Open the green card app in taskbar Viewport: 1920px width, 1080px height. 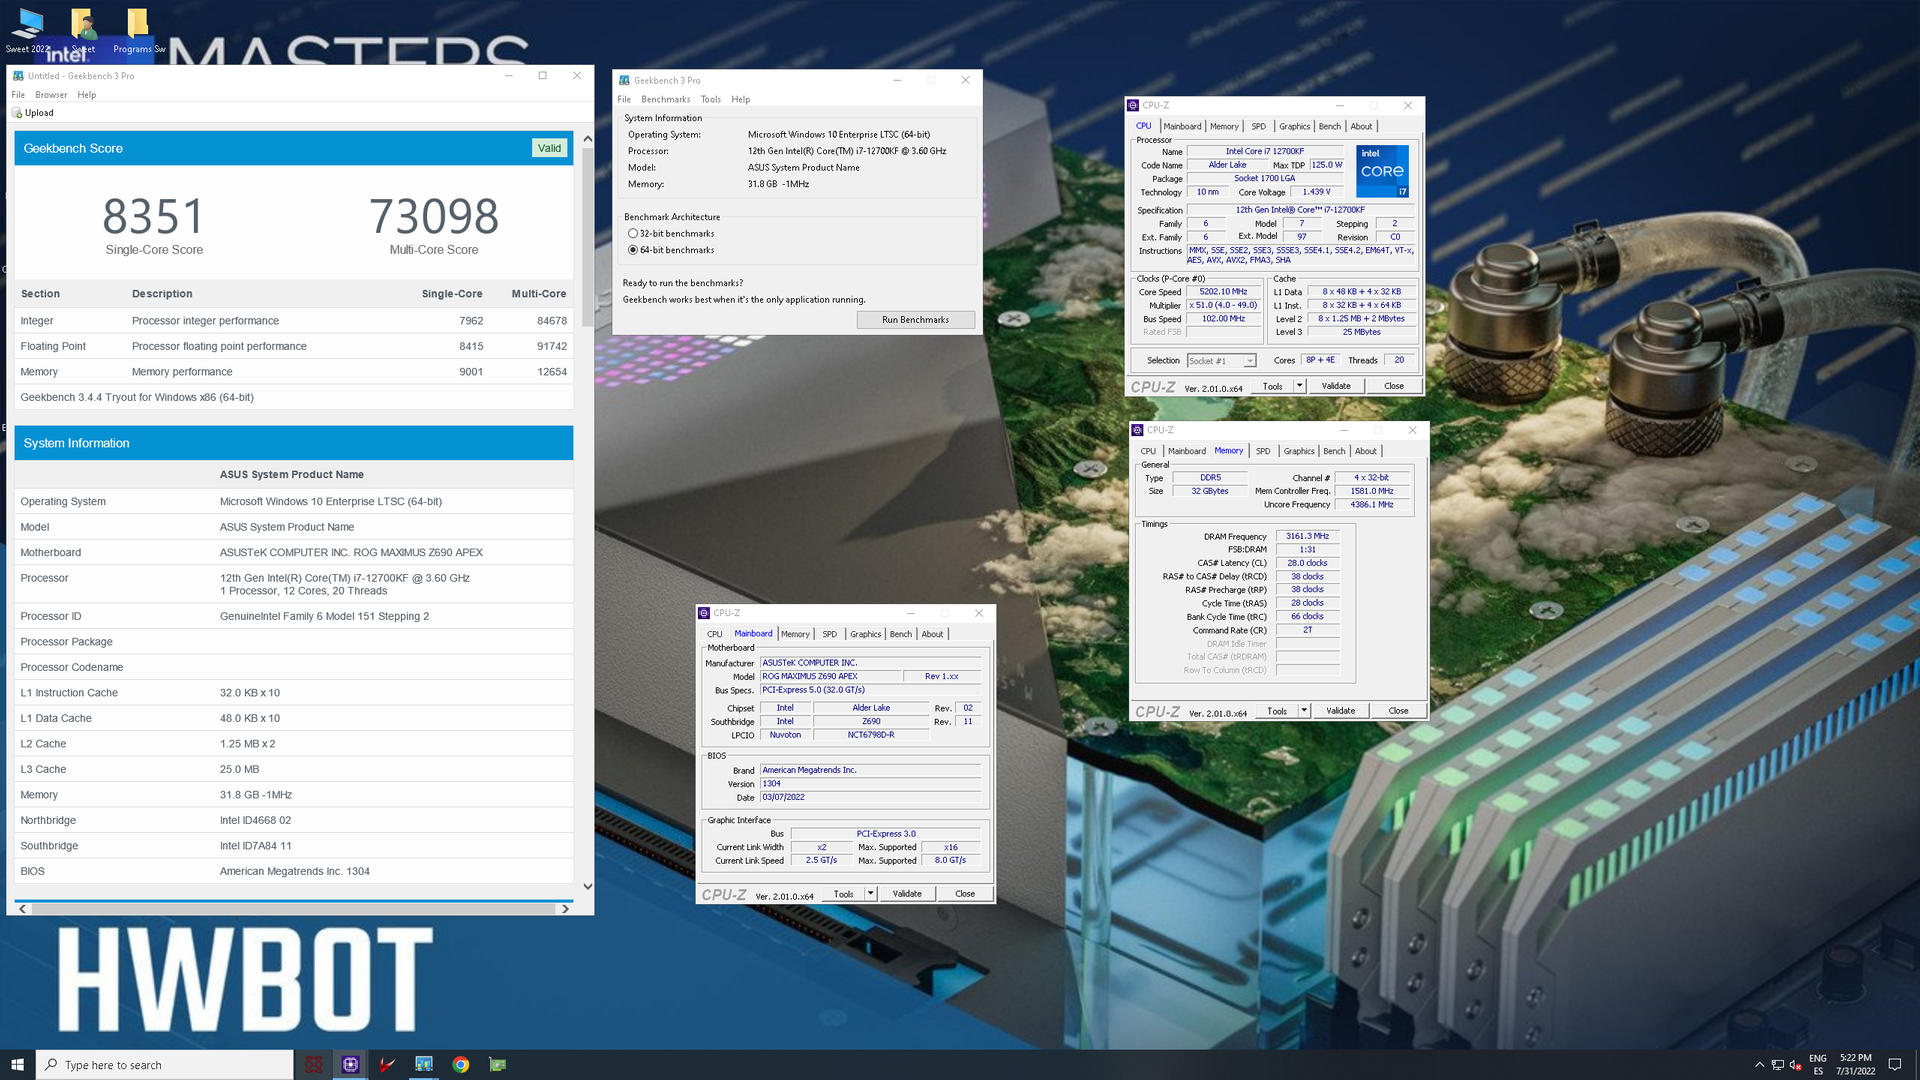(498, 1065)
